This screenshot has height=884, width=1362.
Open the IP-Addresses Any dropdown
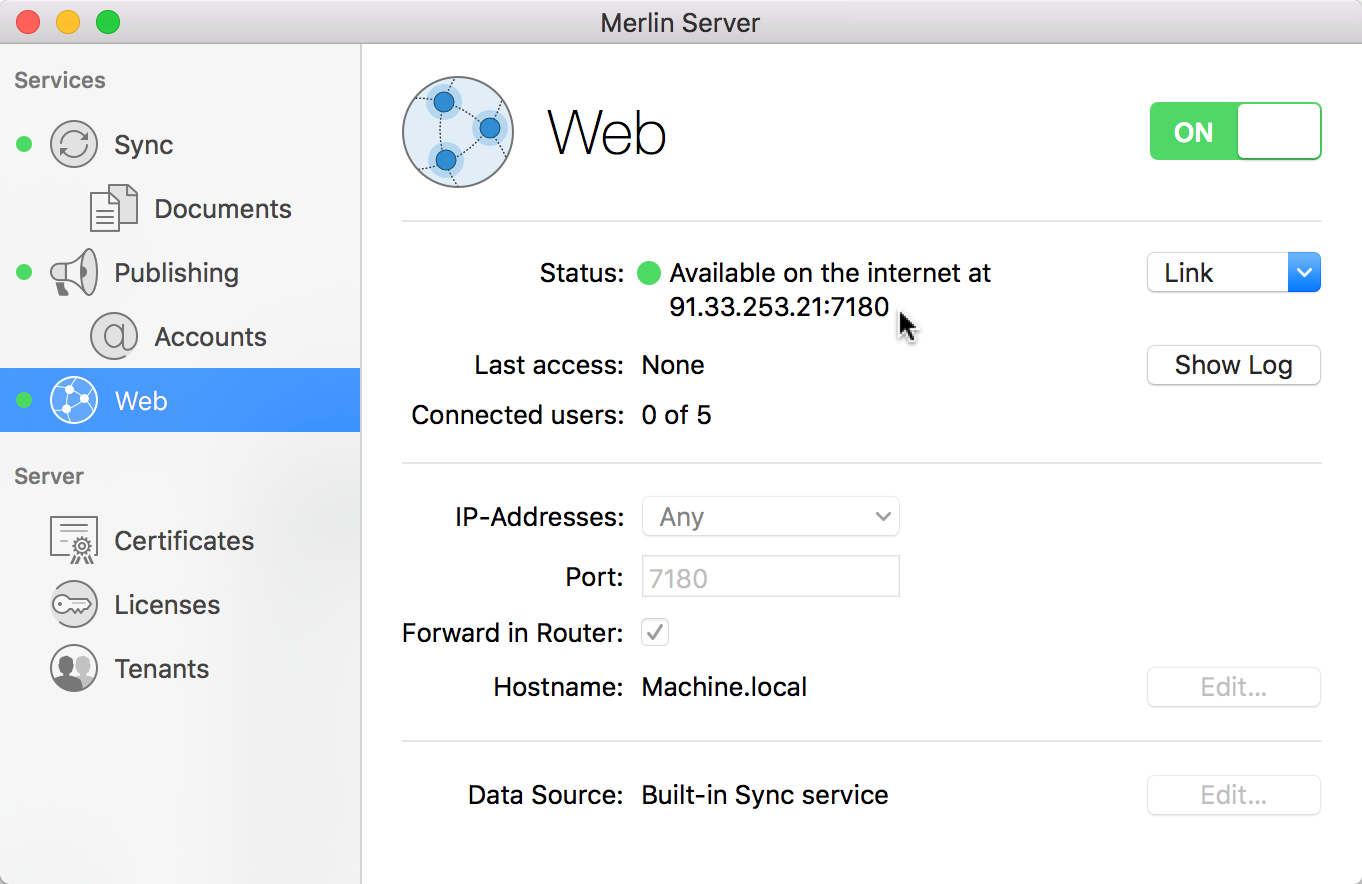coord(770,517)
